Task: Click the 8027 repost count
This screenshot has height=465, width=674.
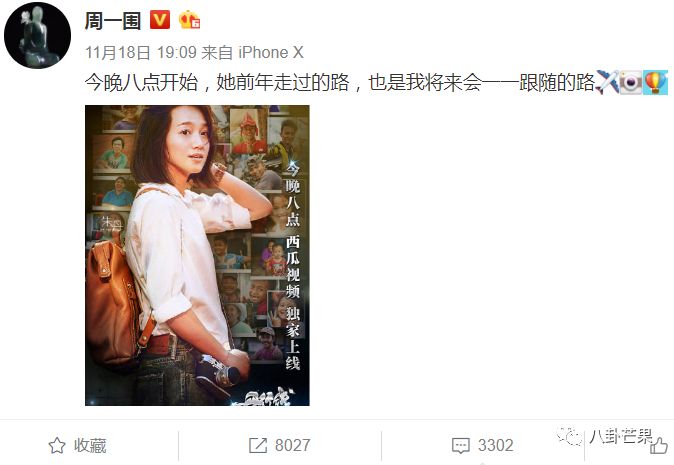Action: [x=292, y=446]
